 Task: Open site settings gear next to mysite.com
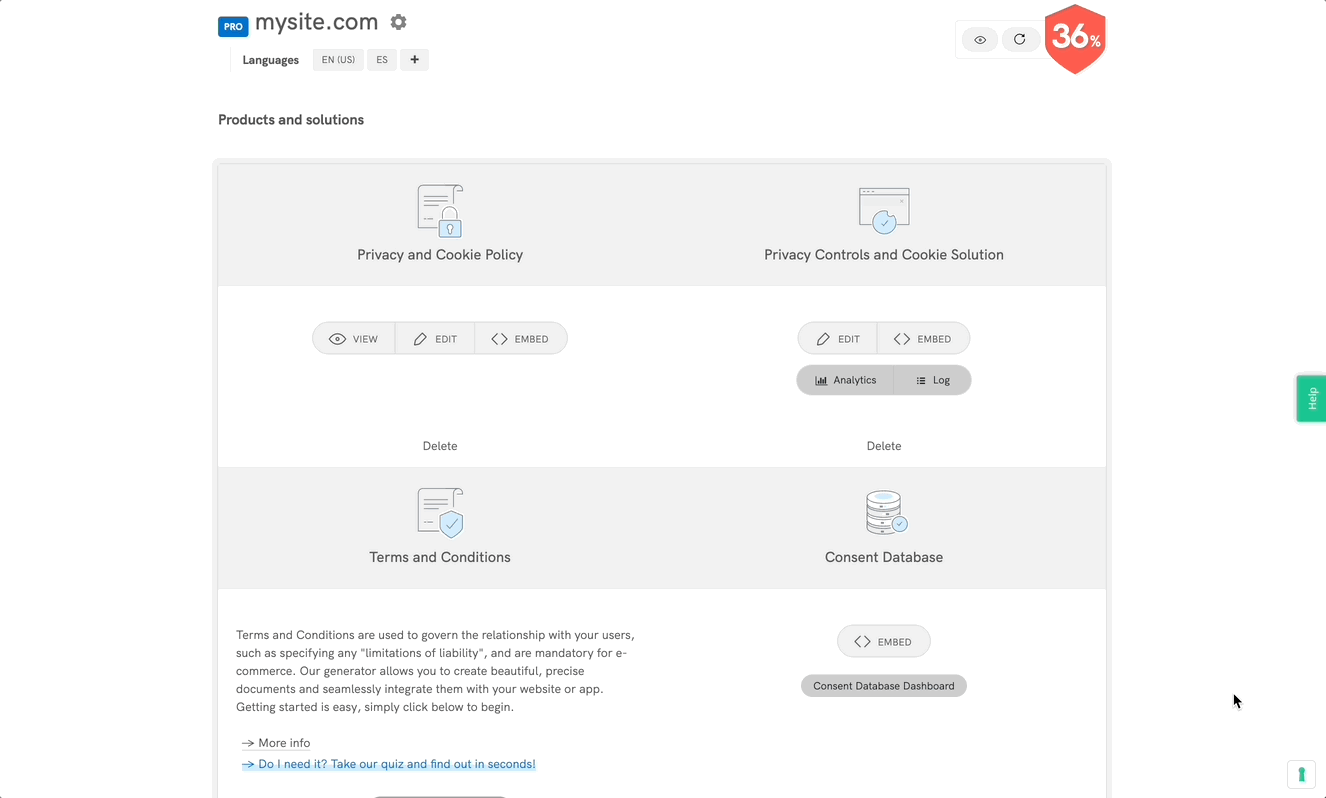click(398, 22)
